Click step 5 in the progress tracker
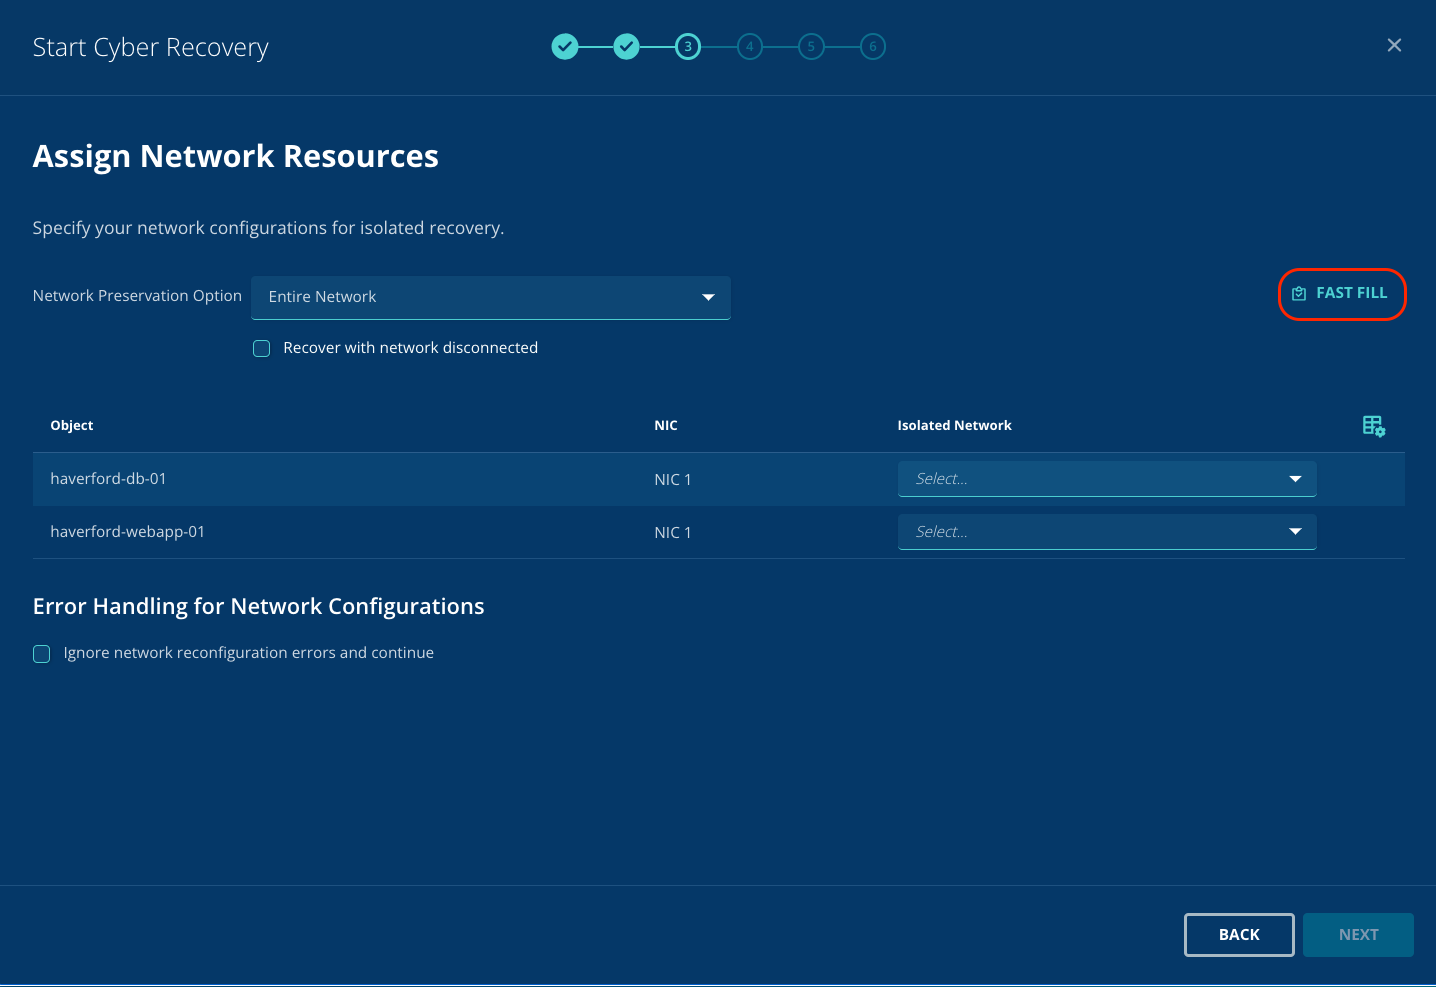This screenshot has width=1436, height=987. 811,47
